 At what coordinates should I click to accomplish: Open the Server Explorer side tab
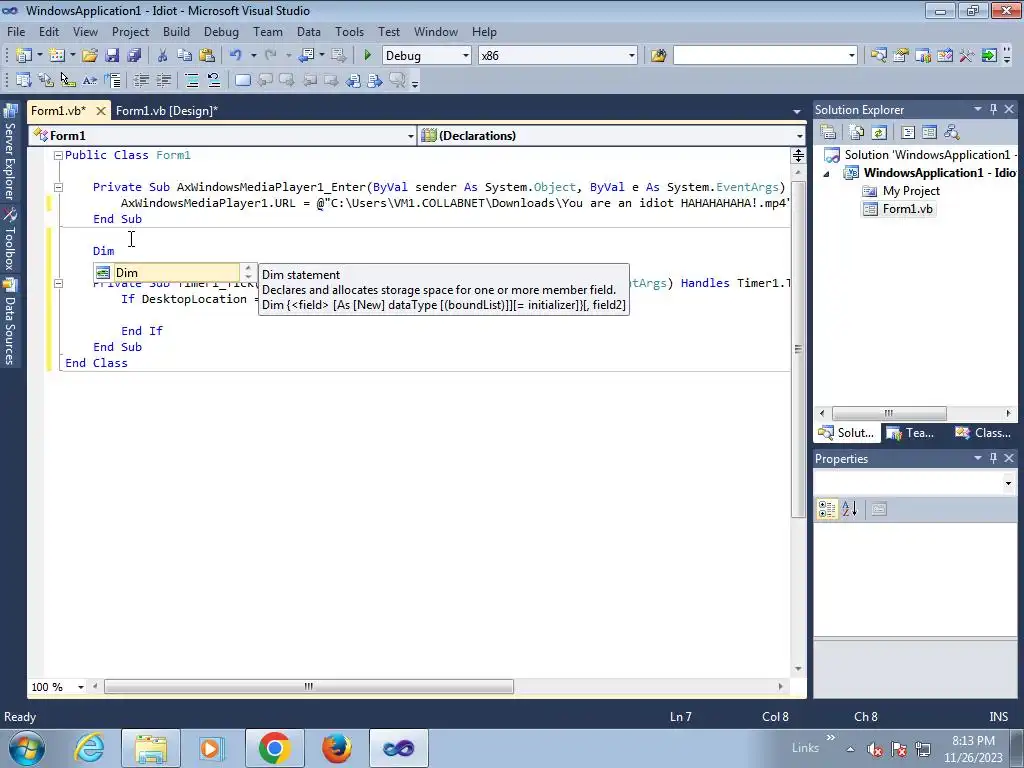coord(10,153)
